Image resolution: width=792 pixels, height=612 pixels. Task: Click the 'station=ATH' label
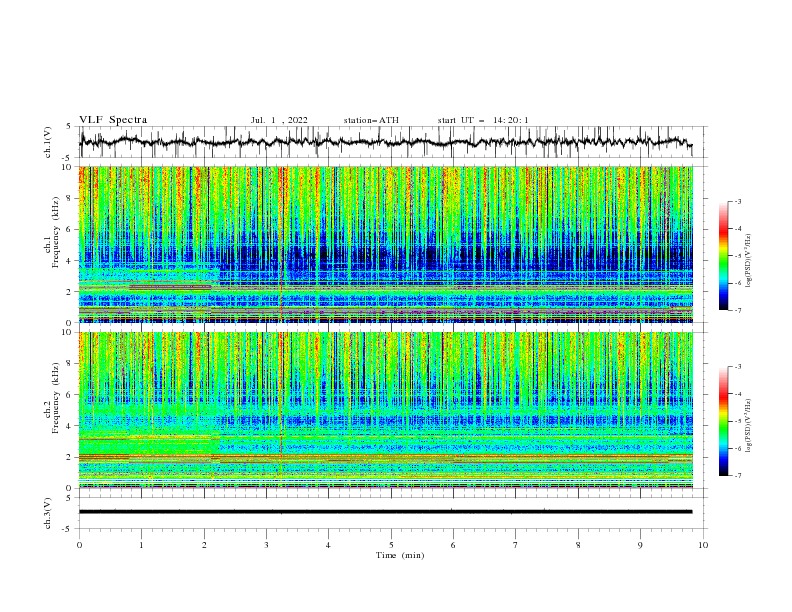tap(371, 120)
